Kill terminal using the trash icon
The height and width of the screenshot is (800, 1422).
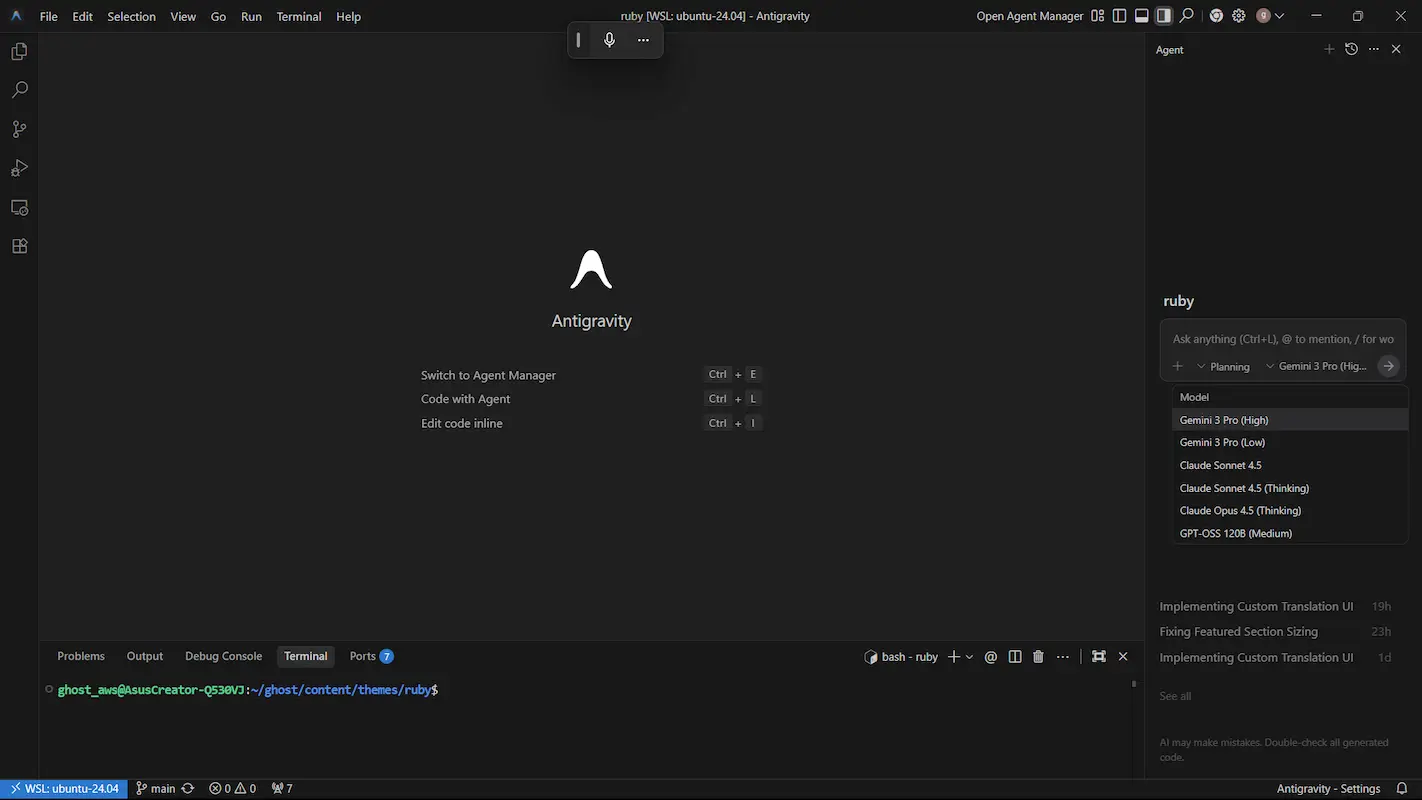(x=1038, y=657)
